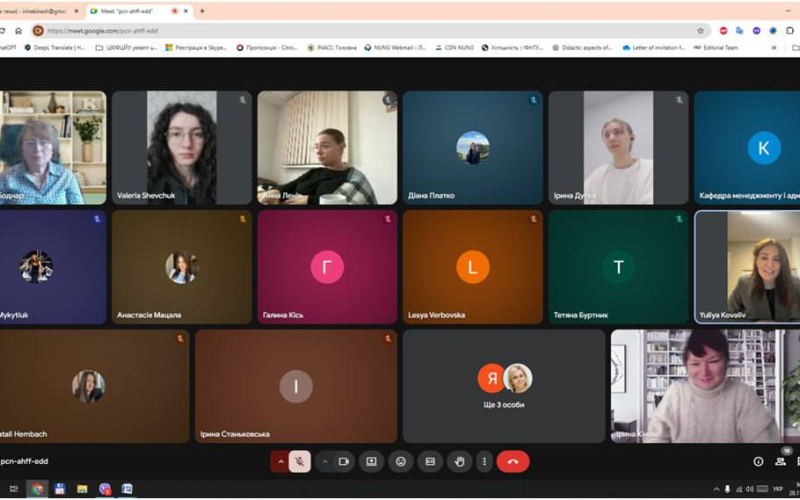The image size is (800, 500).
Task: Switch to the Meet 'pcn-ahff-edd' browser tab
Action: pyautogui.click(x=130, y=11)
